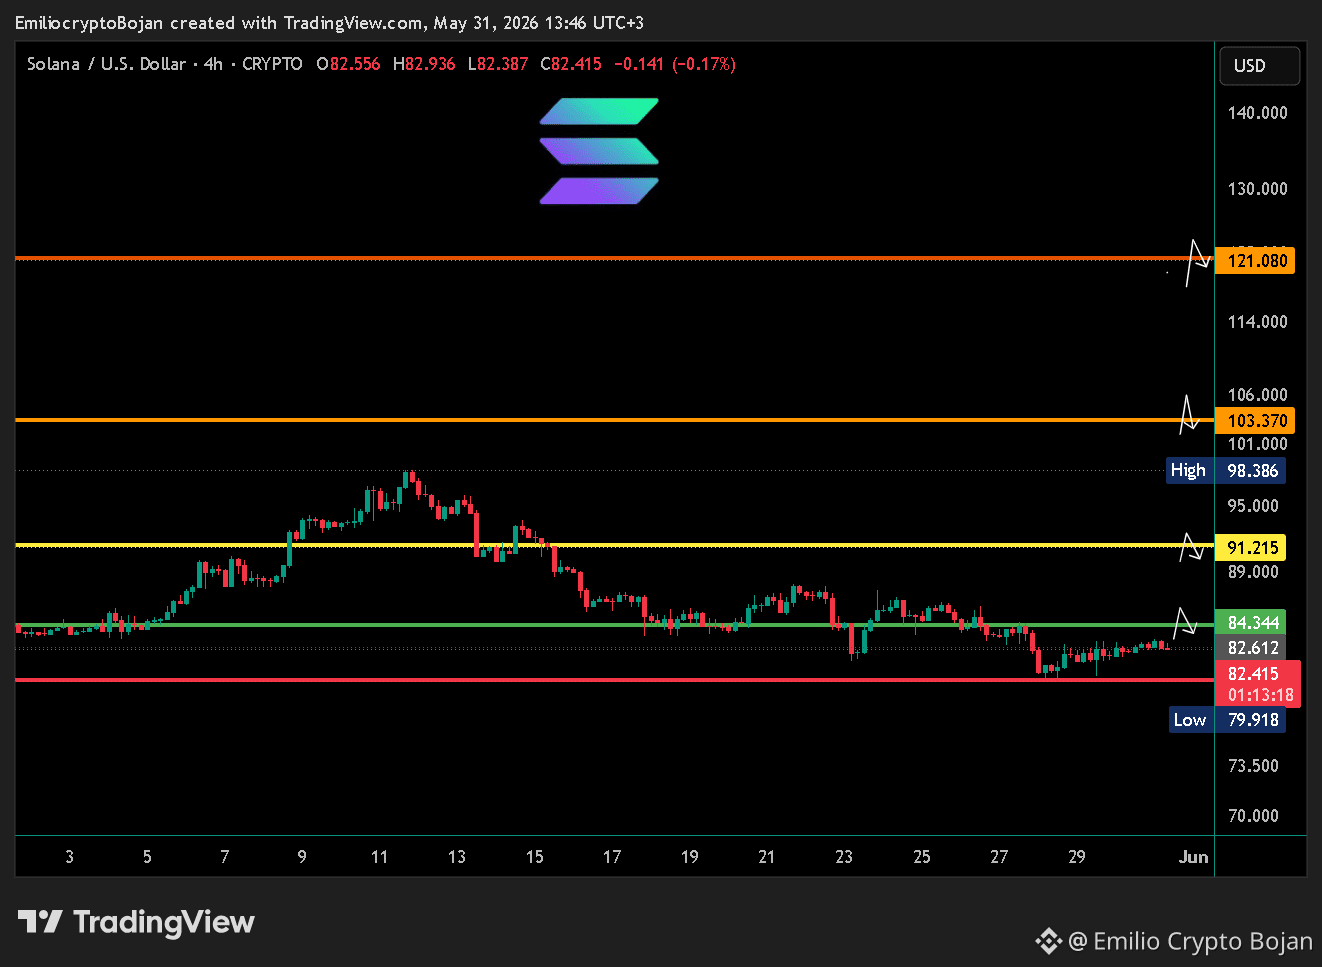Screen dimensions: 1322x967
Task: Click date 19 on the time axis
Action: (x=689, y=857)
